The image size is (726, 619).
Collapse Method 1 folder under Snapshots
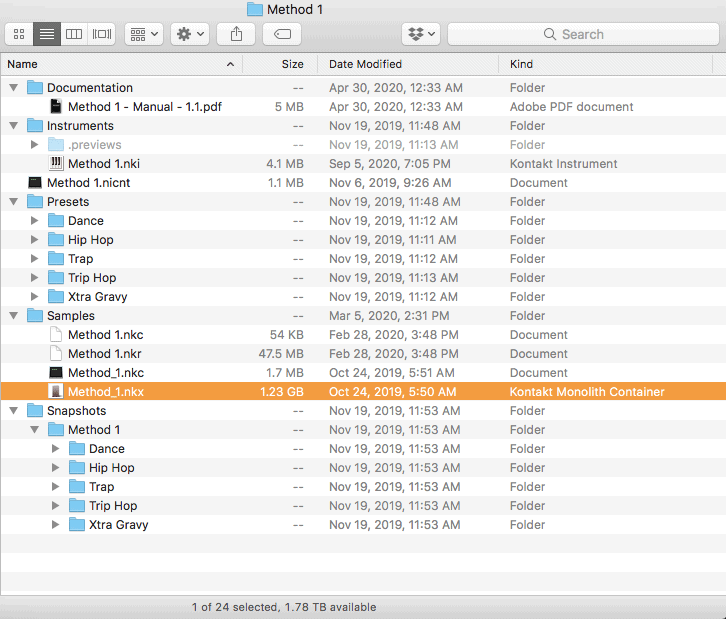[35, 429]
